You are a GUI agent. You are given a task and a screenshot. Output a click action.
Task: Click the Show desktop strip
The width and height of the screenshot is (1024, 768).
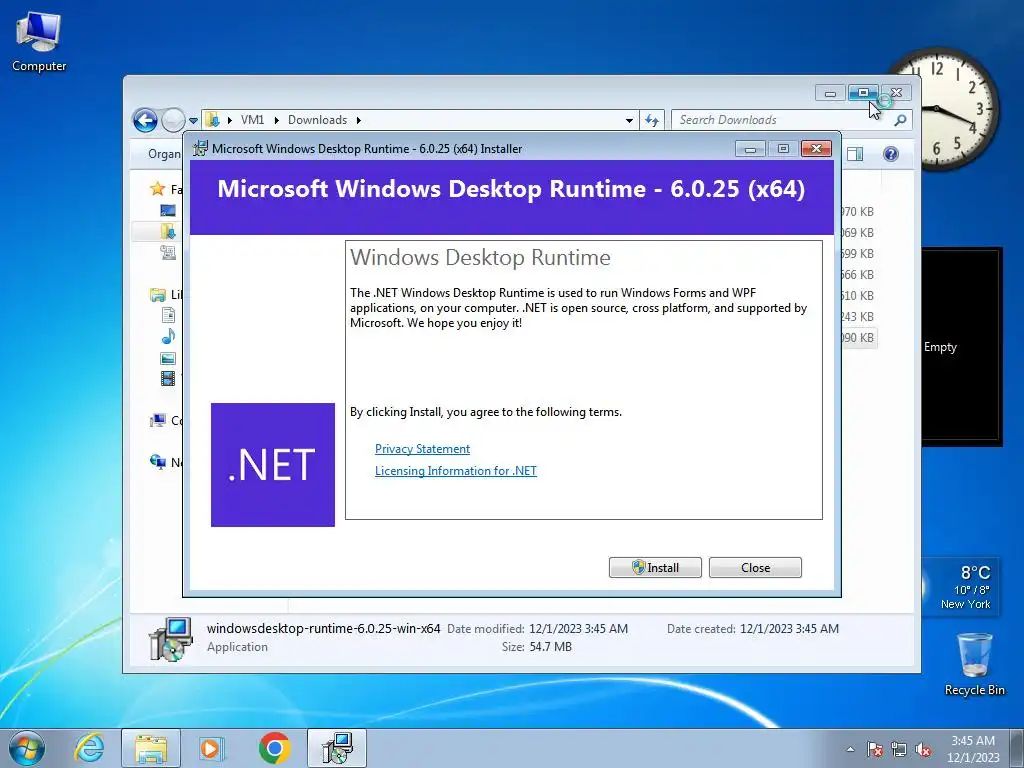tap(1017, 748)
